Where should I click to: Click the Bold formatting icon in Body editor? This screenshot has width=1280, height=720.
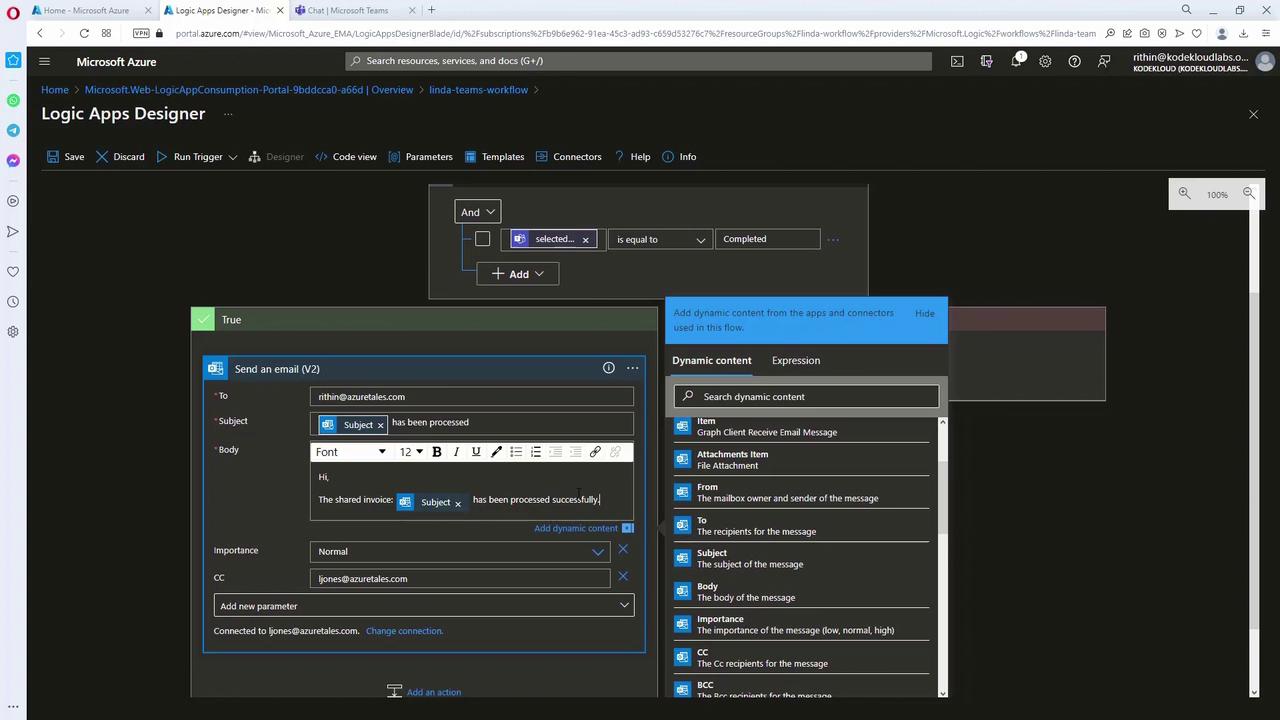pos(437,452)
